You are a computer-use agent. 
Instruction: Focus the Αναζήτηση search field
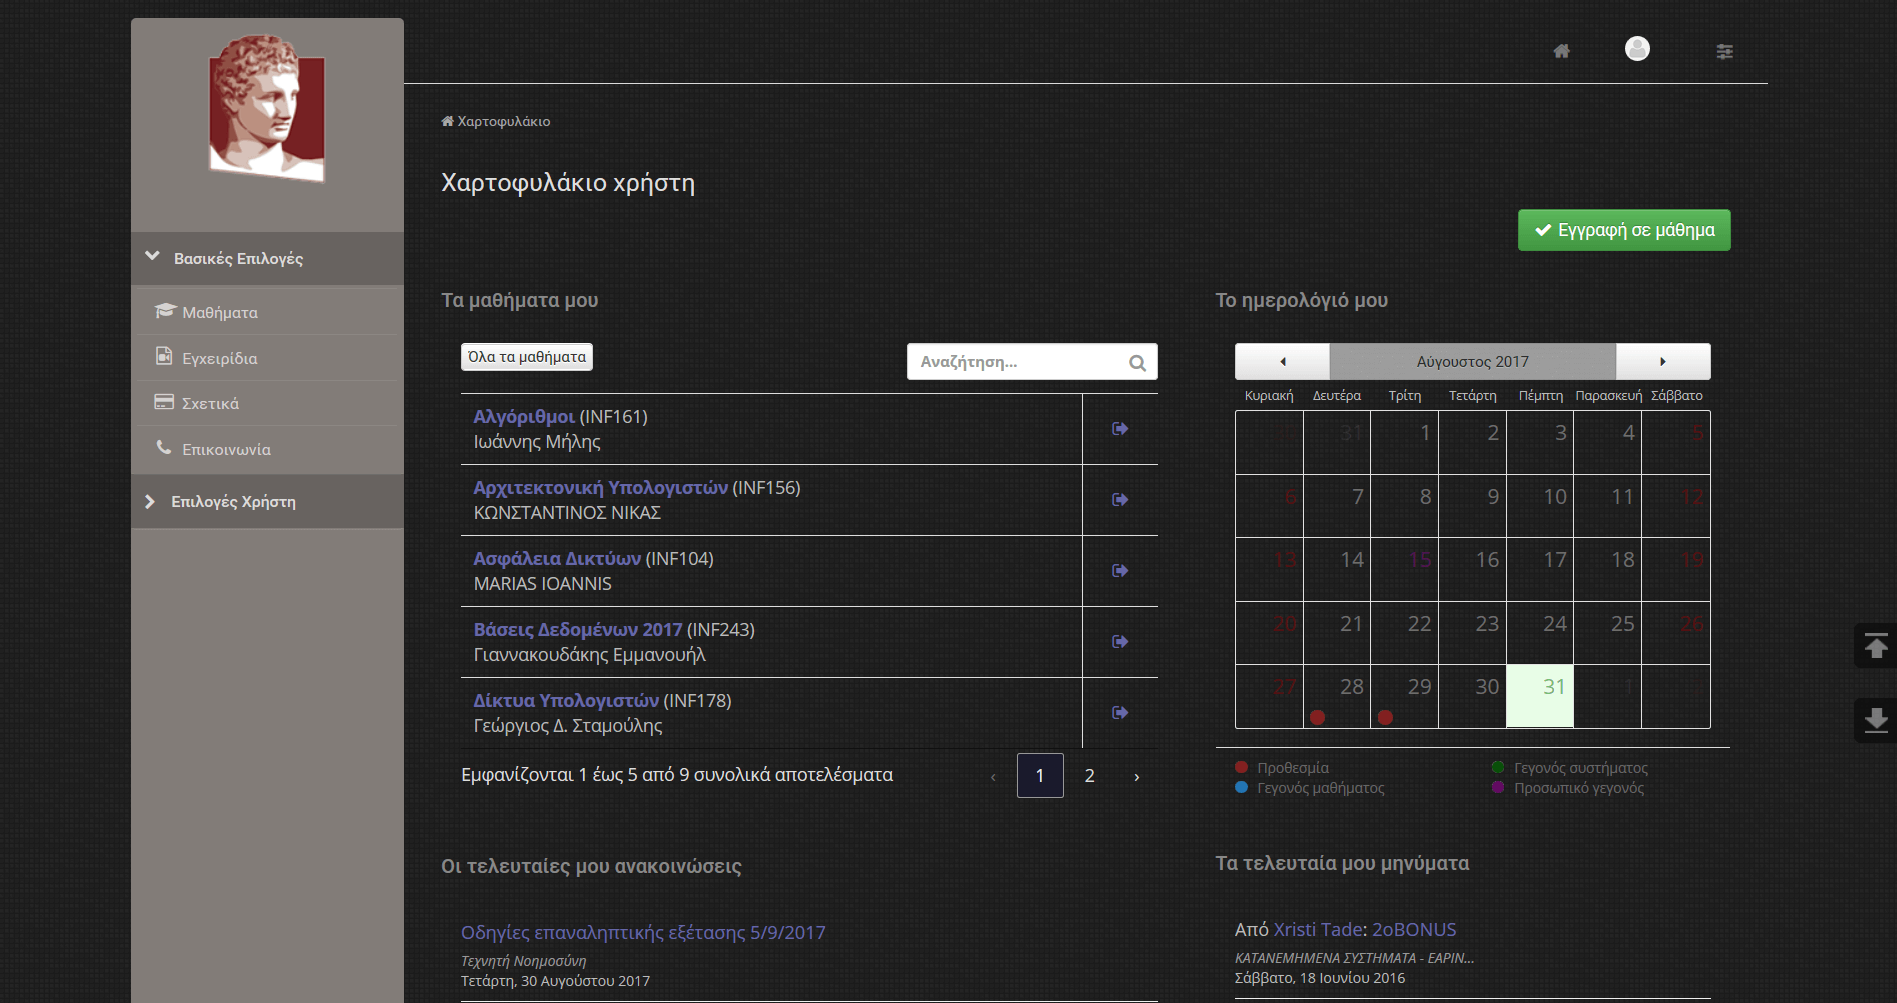[x=1015, y=362]
